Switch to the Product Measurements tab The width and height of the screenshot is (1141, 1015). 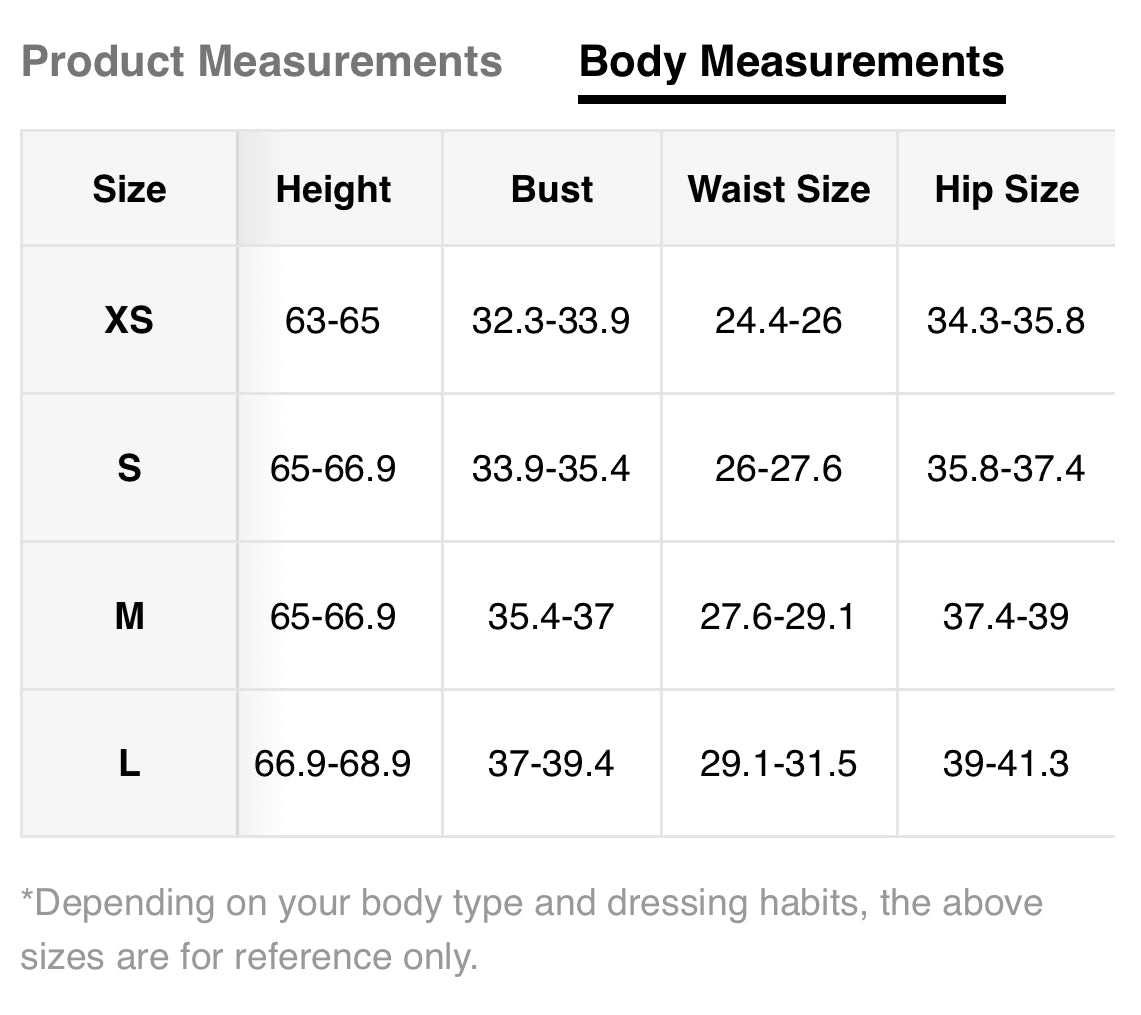(261, 62)
